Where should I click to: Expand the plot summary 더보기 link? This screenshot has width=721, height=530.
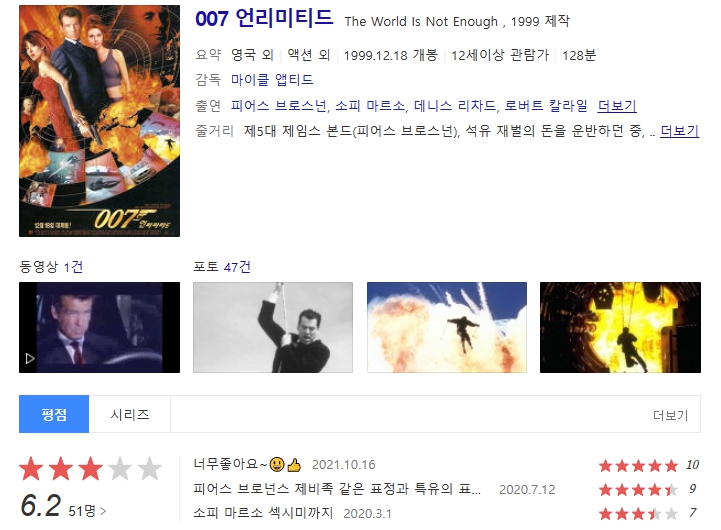point(680,131)
